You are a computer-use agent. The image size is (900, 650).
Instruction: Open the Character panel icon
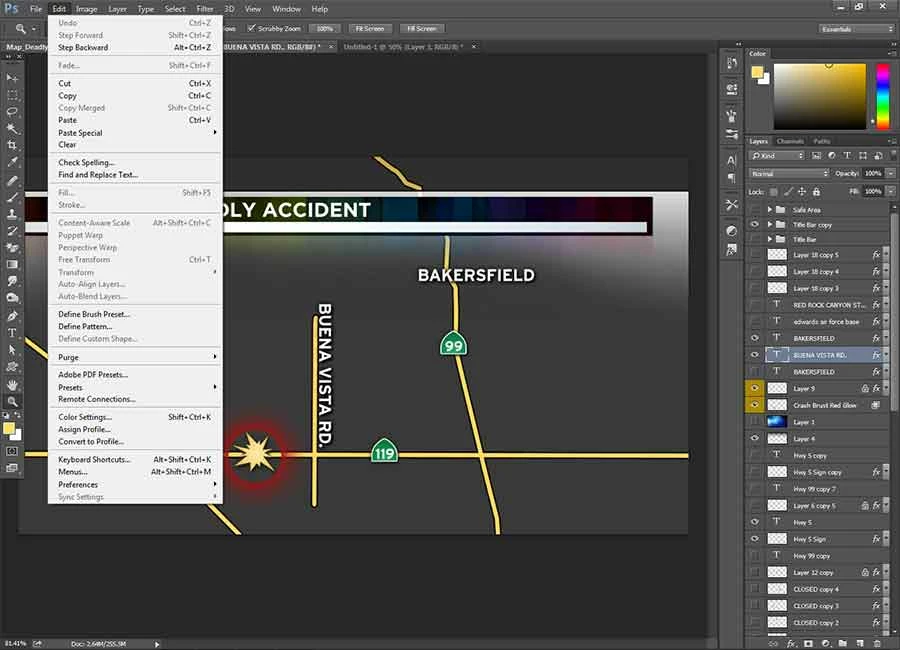731,160
